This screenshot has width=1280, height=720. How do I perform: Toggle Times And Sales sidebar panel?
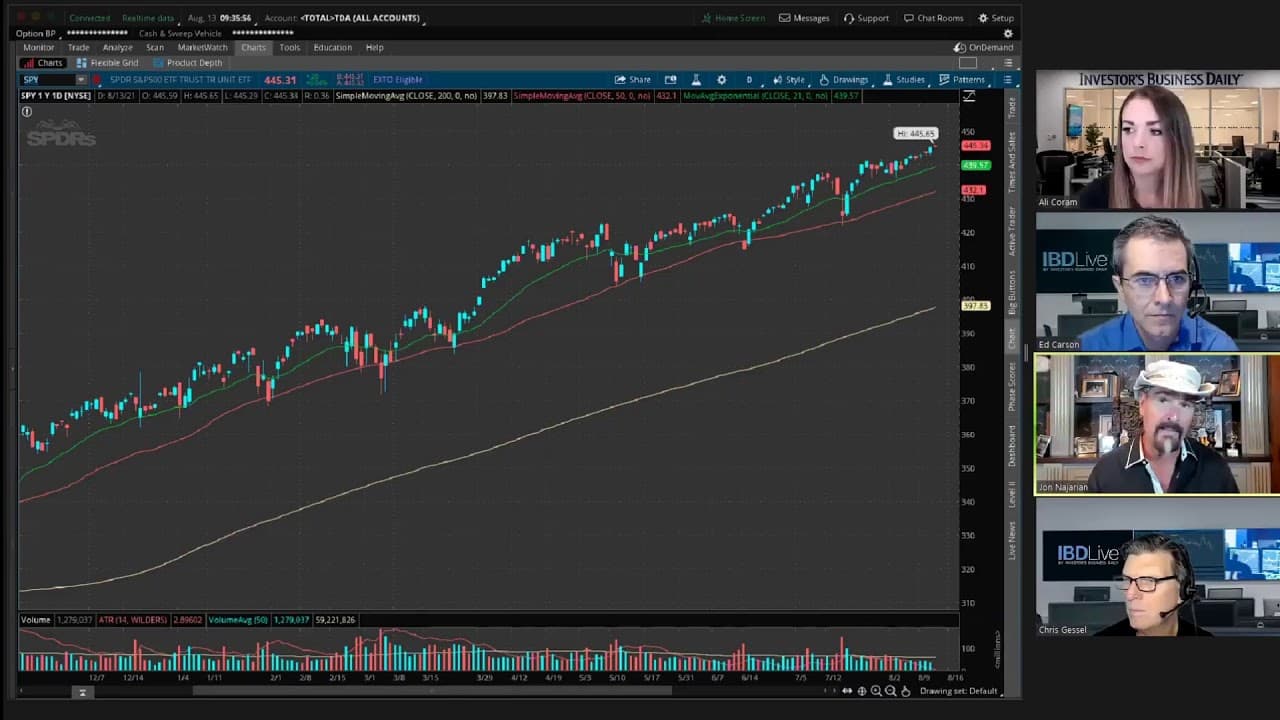[x=1012, y=160]
